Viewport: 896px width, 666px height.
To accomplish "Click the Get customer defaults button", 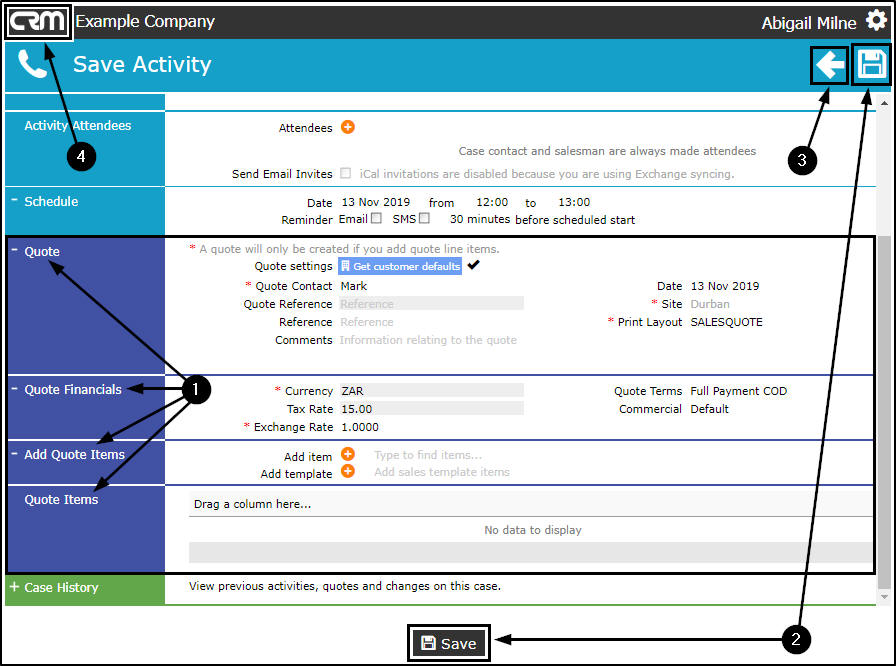I will 400,266.
